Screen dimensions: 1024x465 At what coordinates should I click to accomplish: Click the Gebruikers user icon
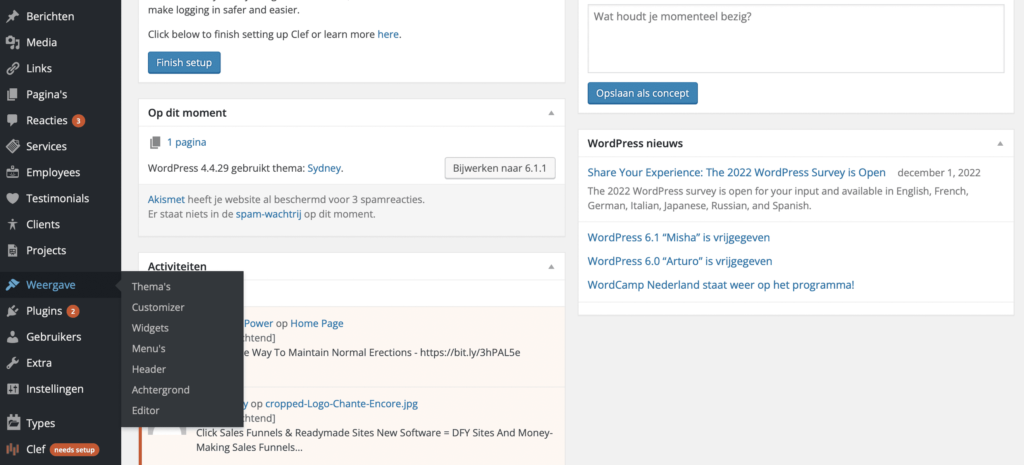12,338
